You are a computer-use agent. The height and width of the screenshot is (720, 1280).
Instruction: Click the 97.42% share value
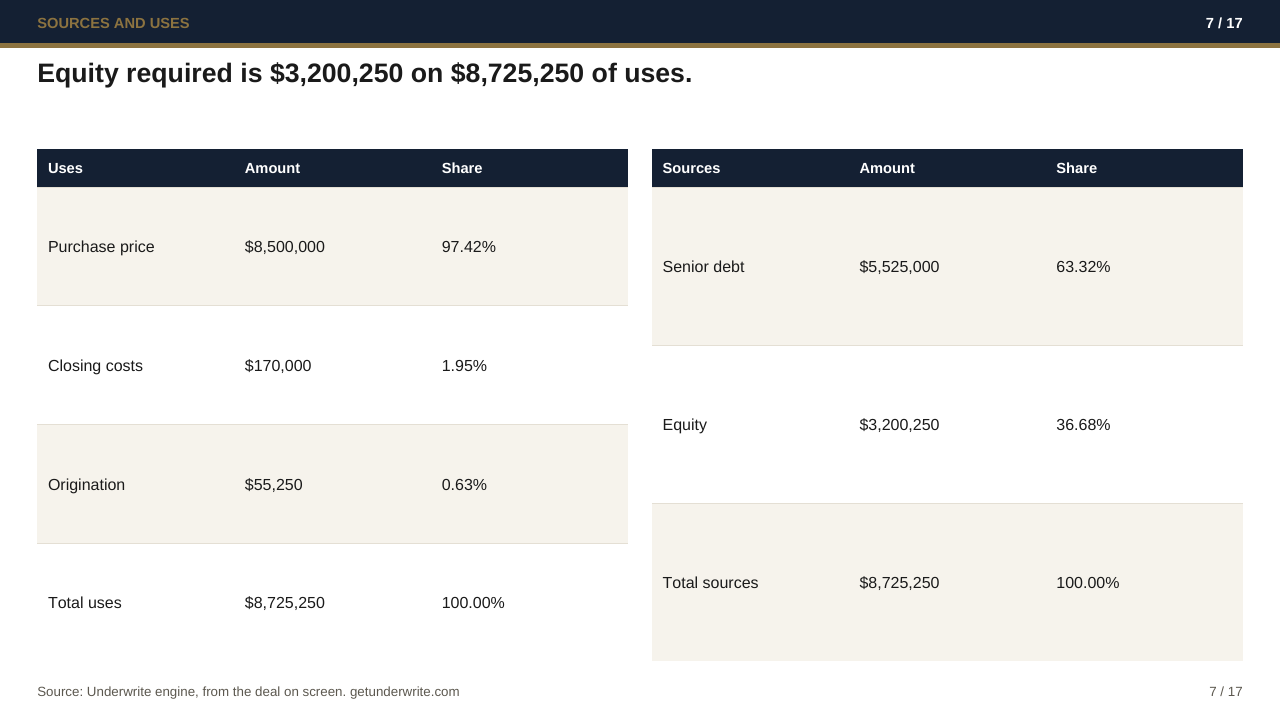[x=469, y=247]
